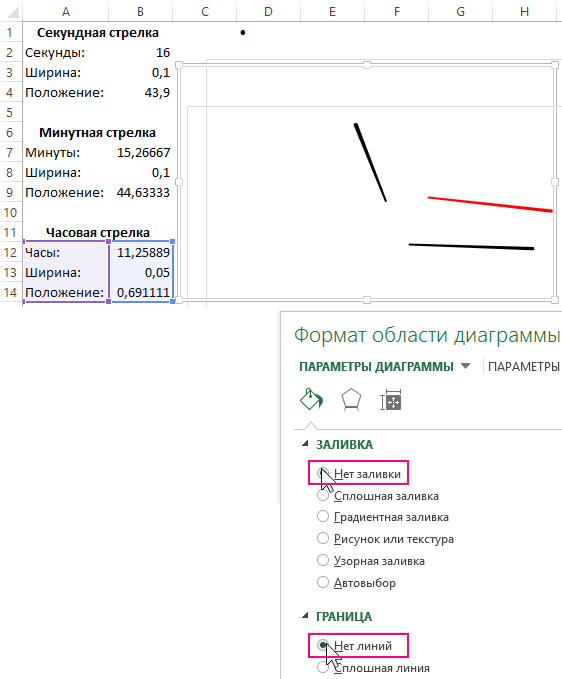
Task: Switch to the second ПАРАМЕТРЫ text tab
Action: click(x=524, y=366)
